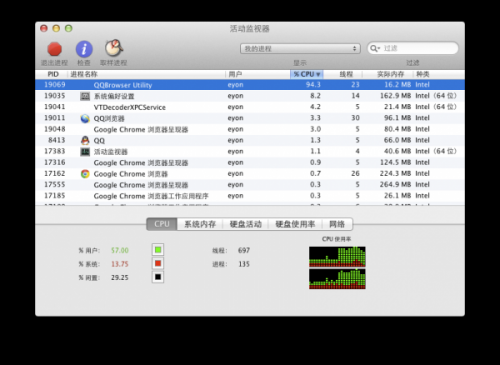
Task: Select the QQ process row PID 8413
Action: (x=250, y=140)
